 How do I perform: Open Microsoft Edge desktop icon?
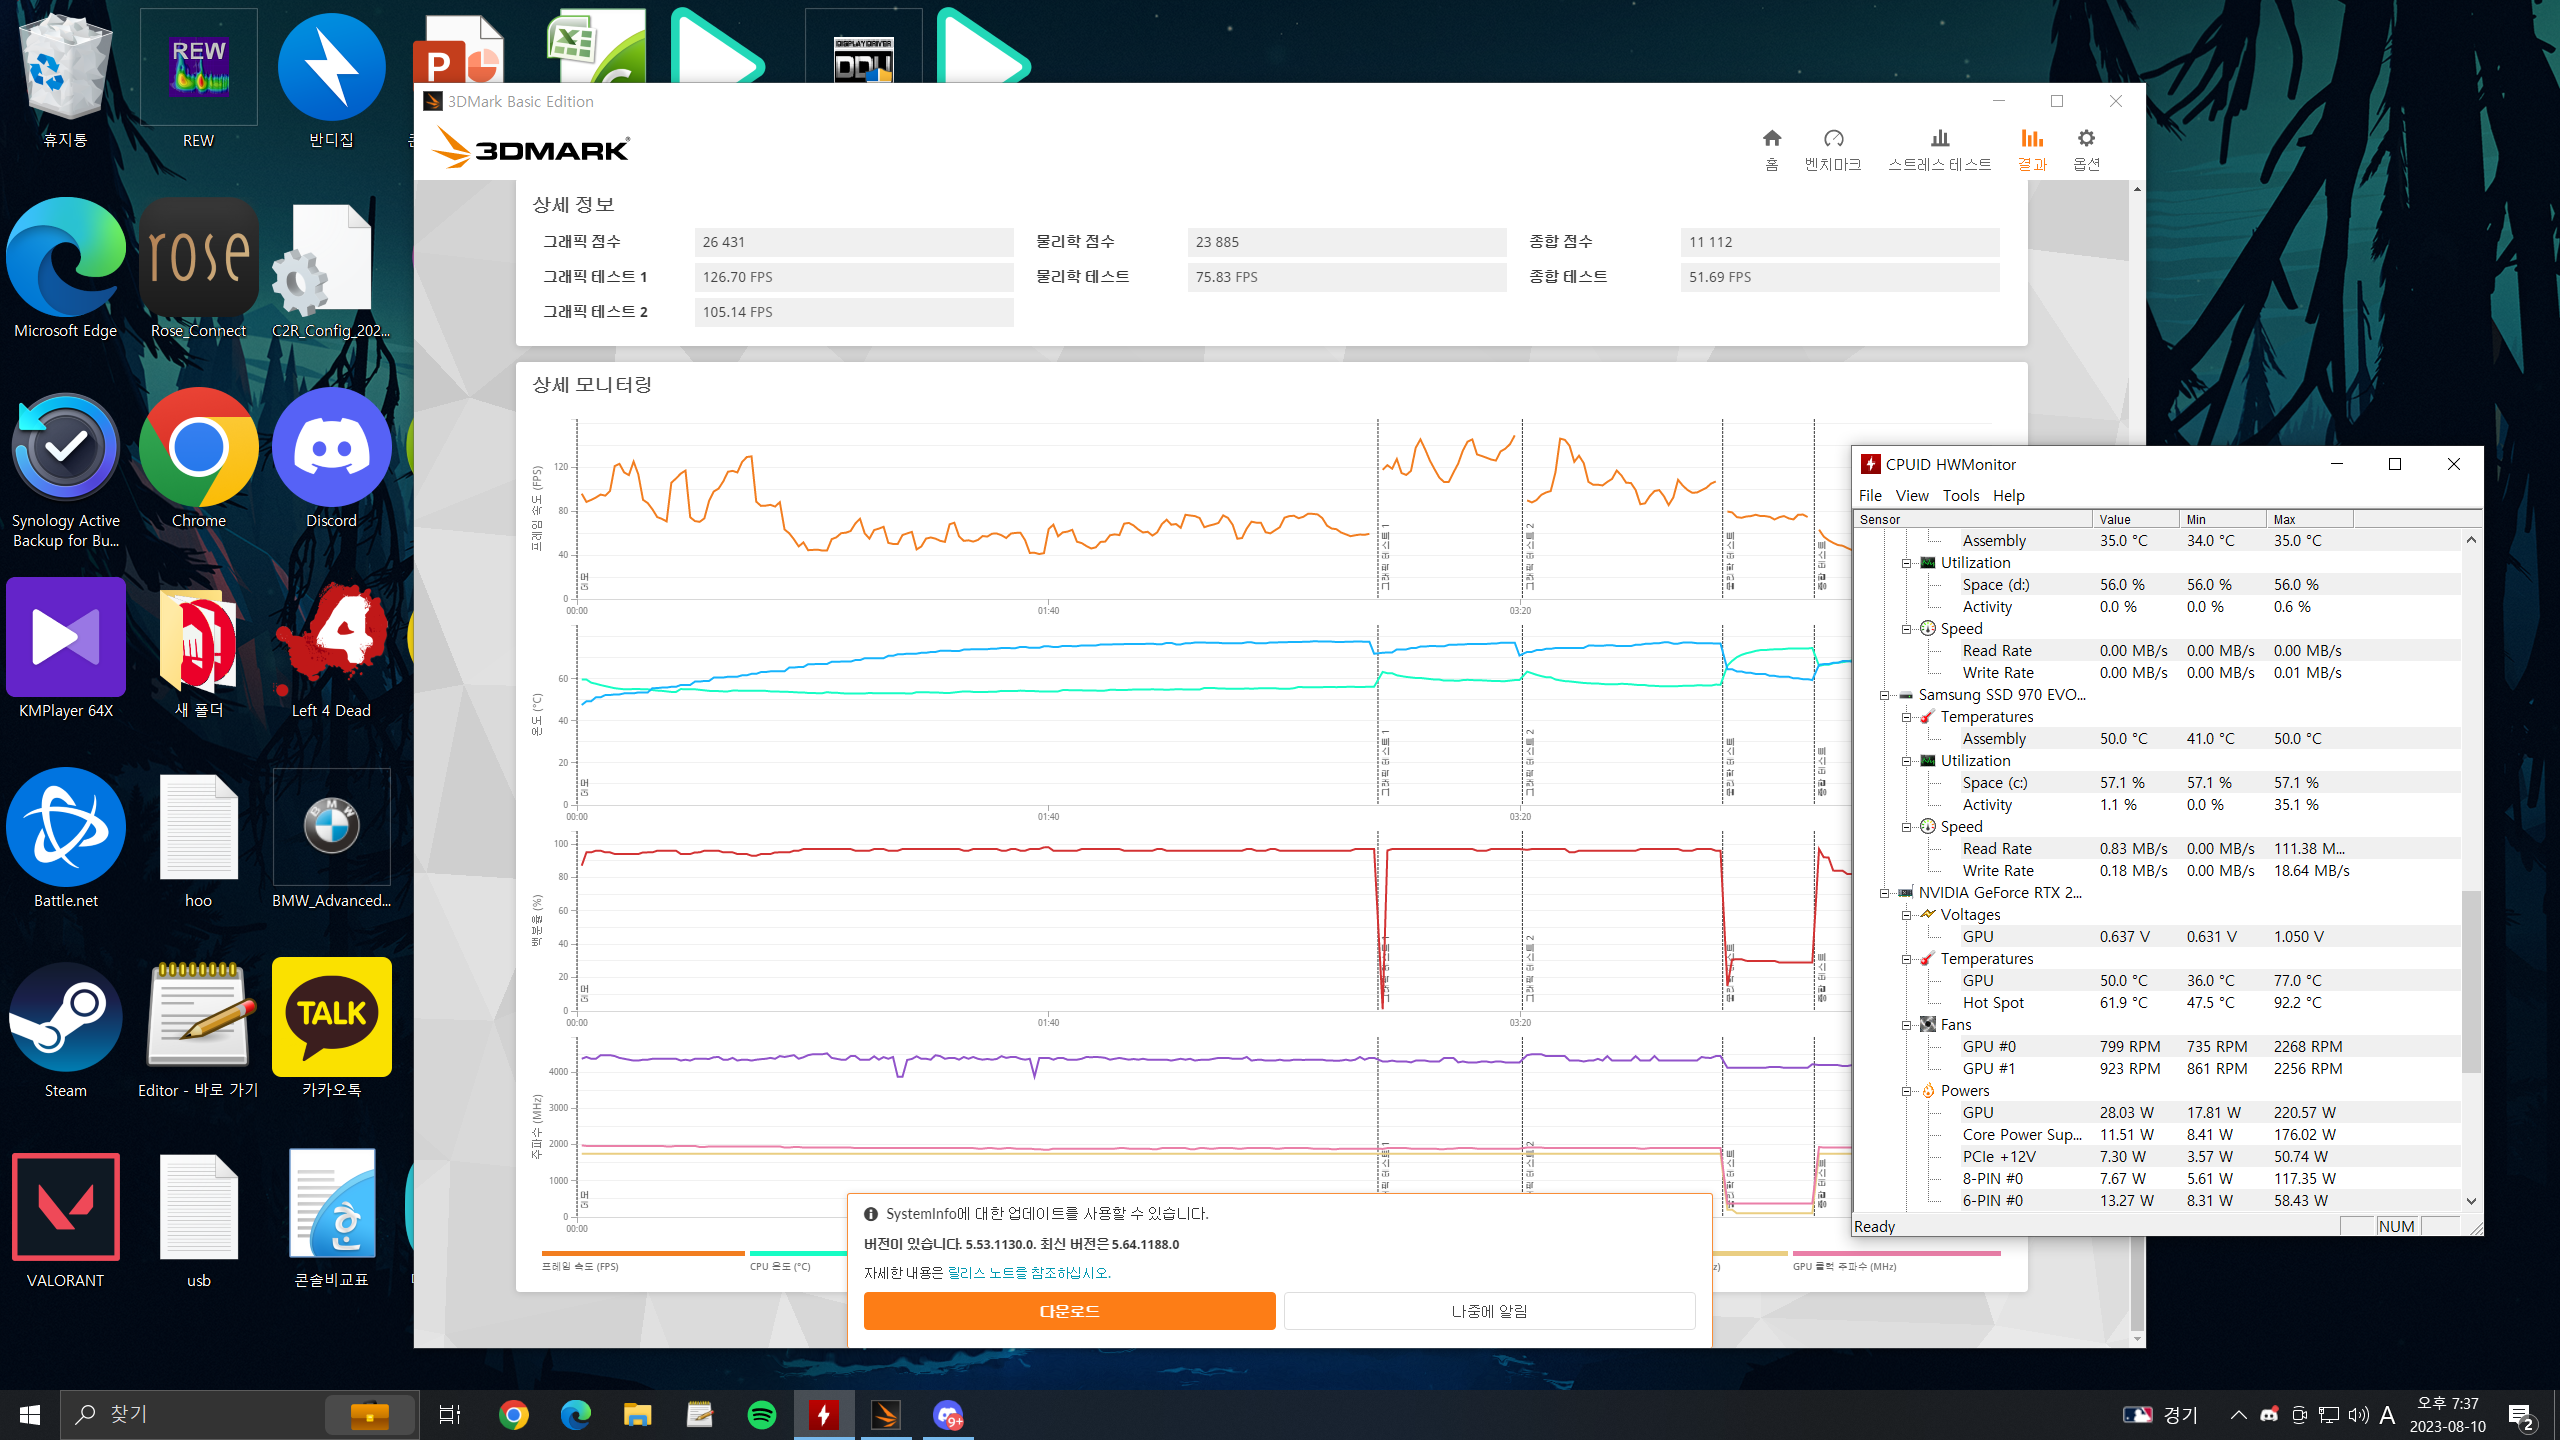[66, 270]
